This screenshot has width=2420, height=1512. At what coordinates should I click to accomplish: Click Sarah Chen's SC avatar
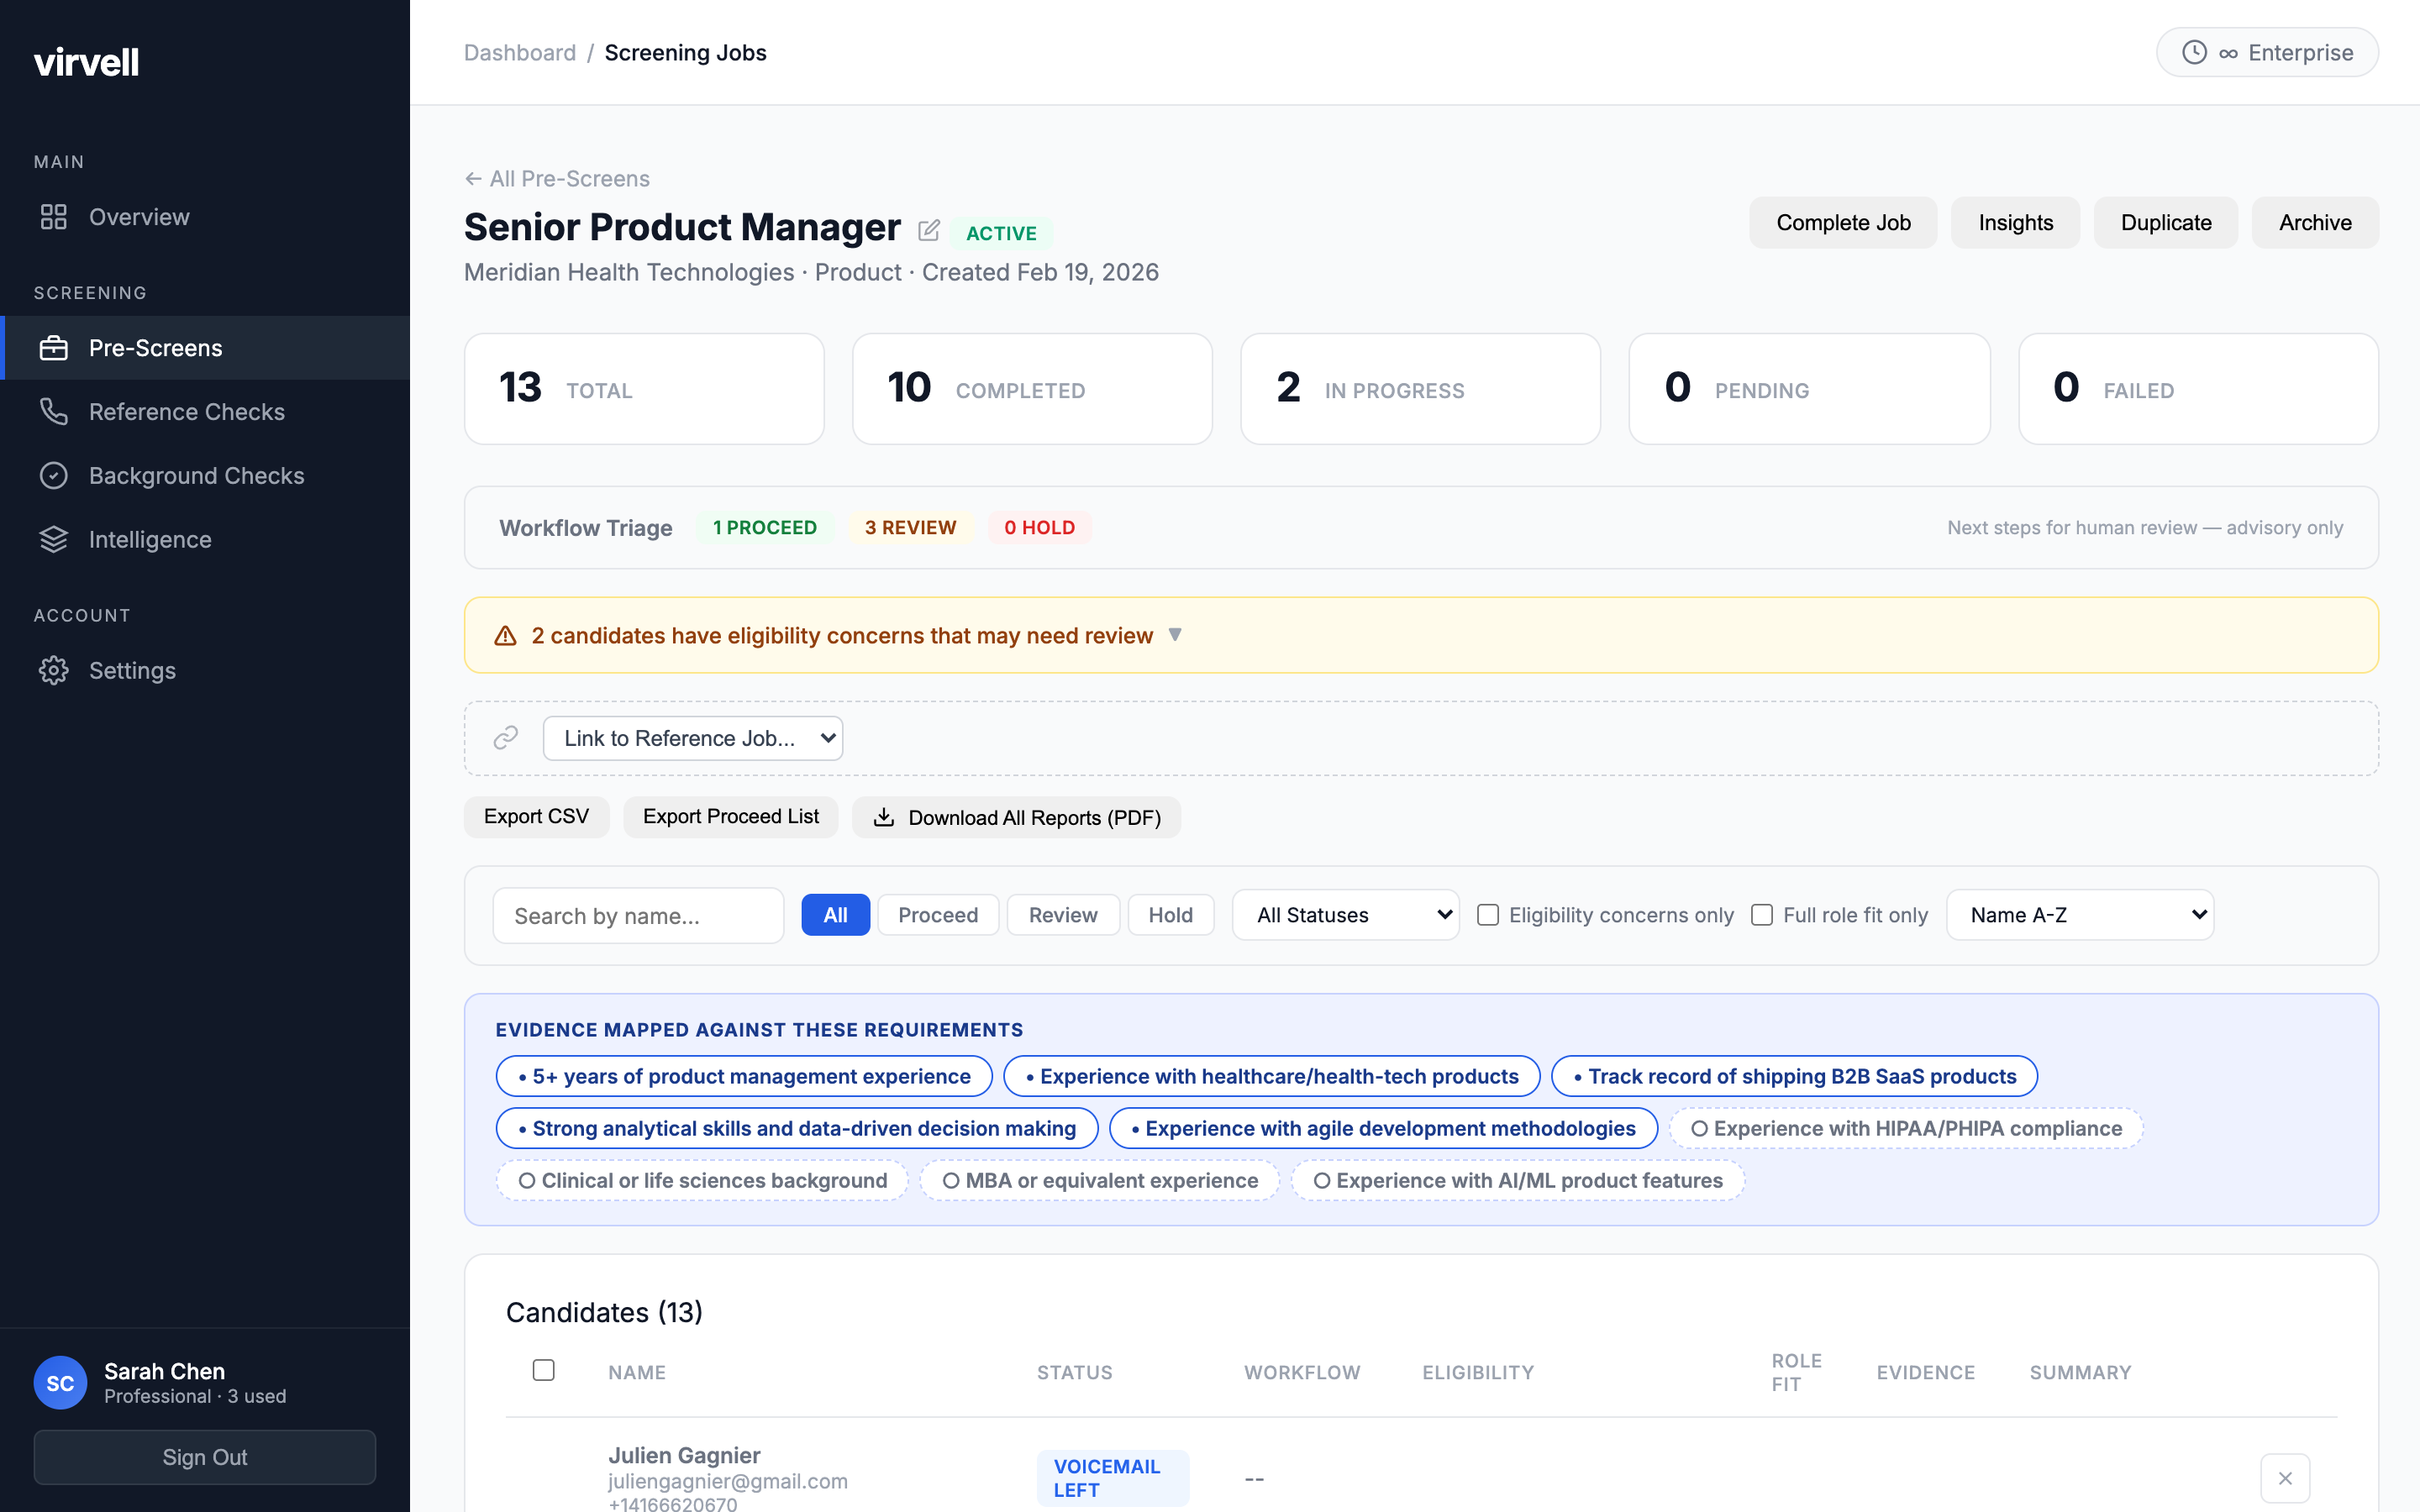pyautogui.click(x=60, y=1383)
